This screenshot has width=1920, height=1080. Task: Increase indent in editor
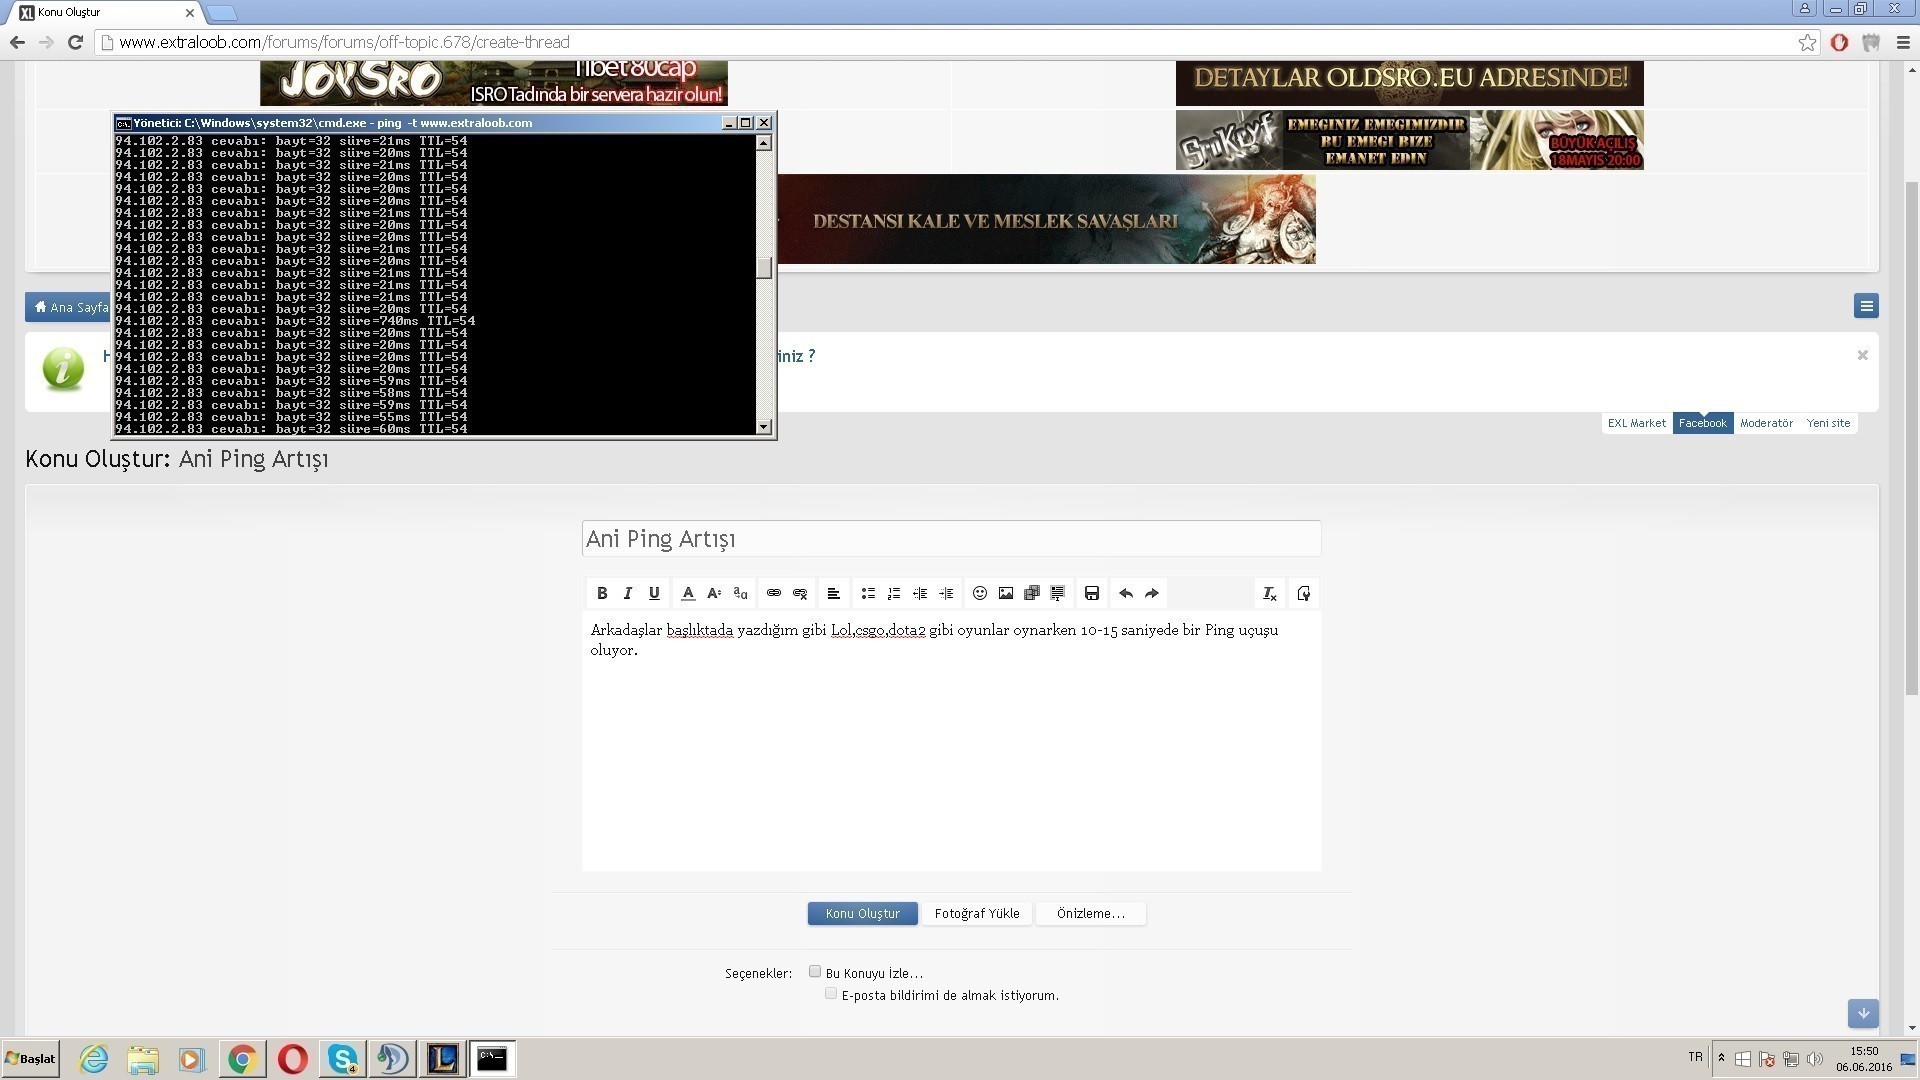(946, 593)
